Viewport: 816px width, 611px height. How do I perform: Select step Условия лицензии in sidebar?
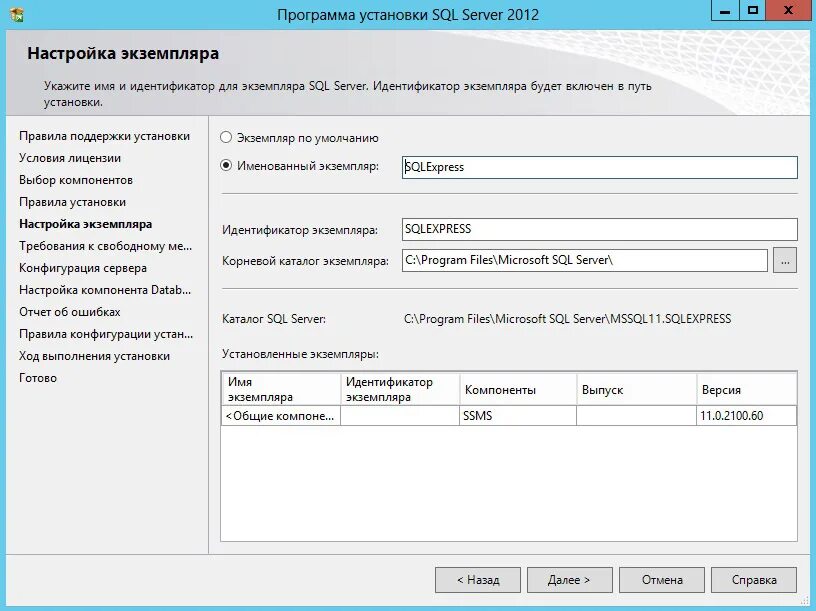coord(70,158)
